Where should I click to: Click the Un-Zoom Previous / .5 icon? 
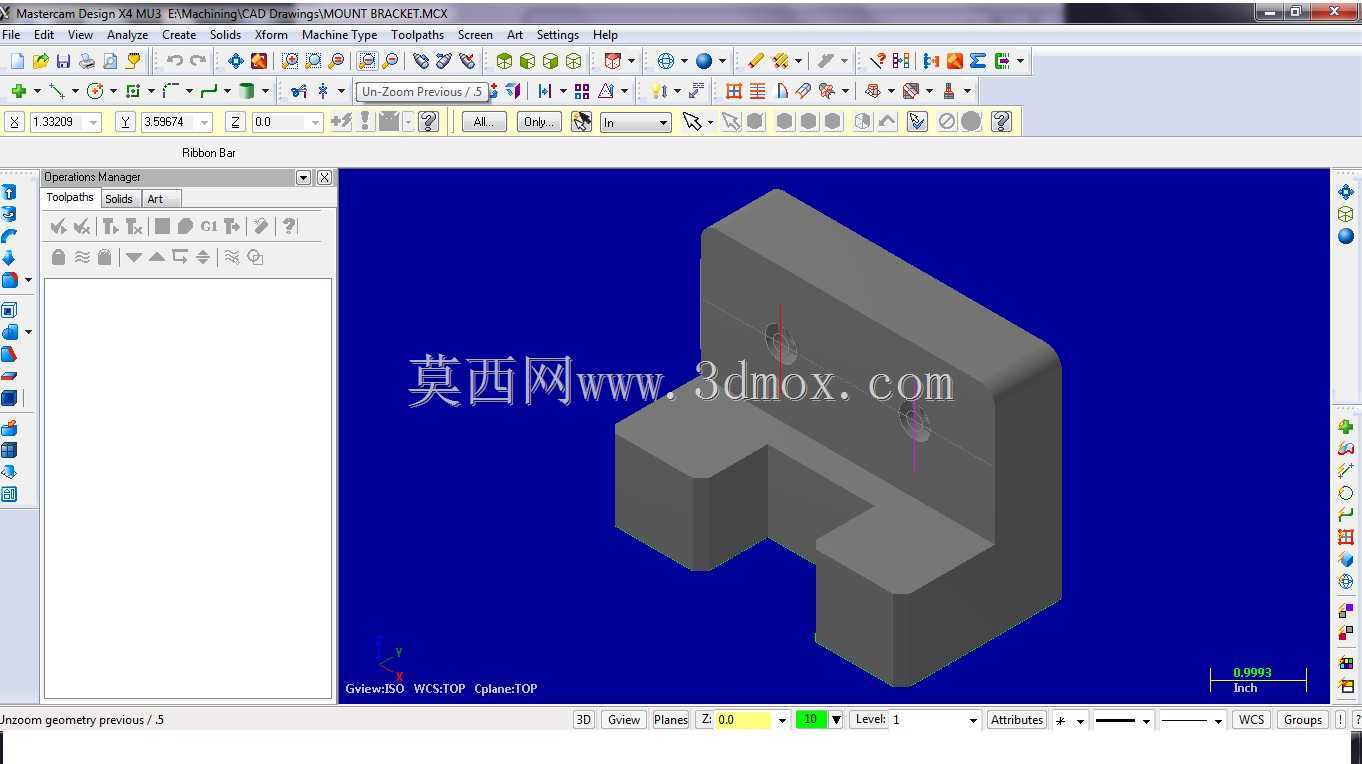367,61
